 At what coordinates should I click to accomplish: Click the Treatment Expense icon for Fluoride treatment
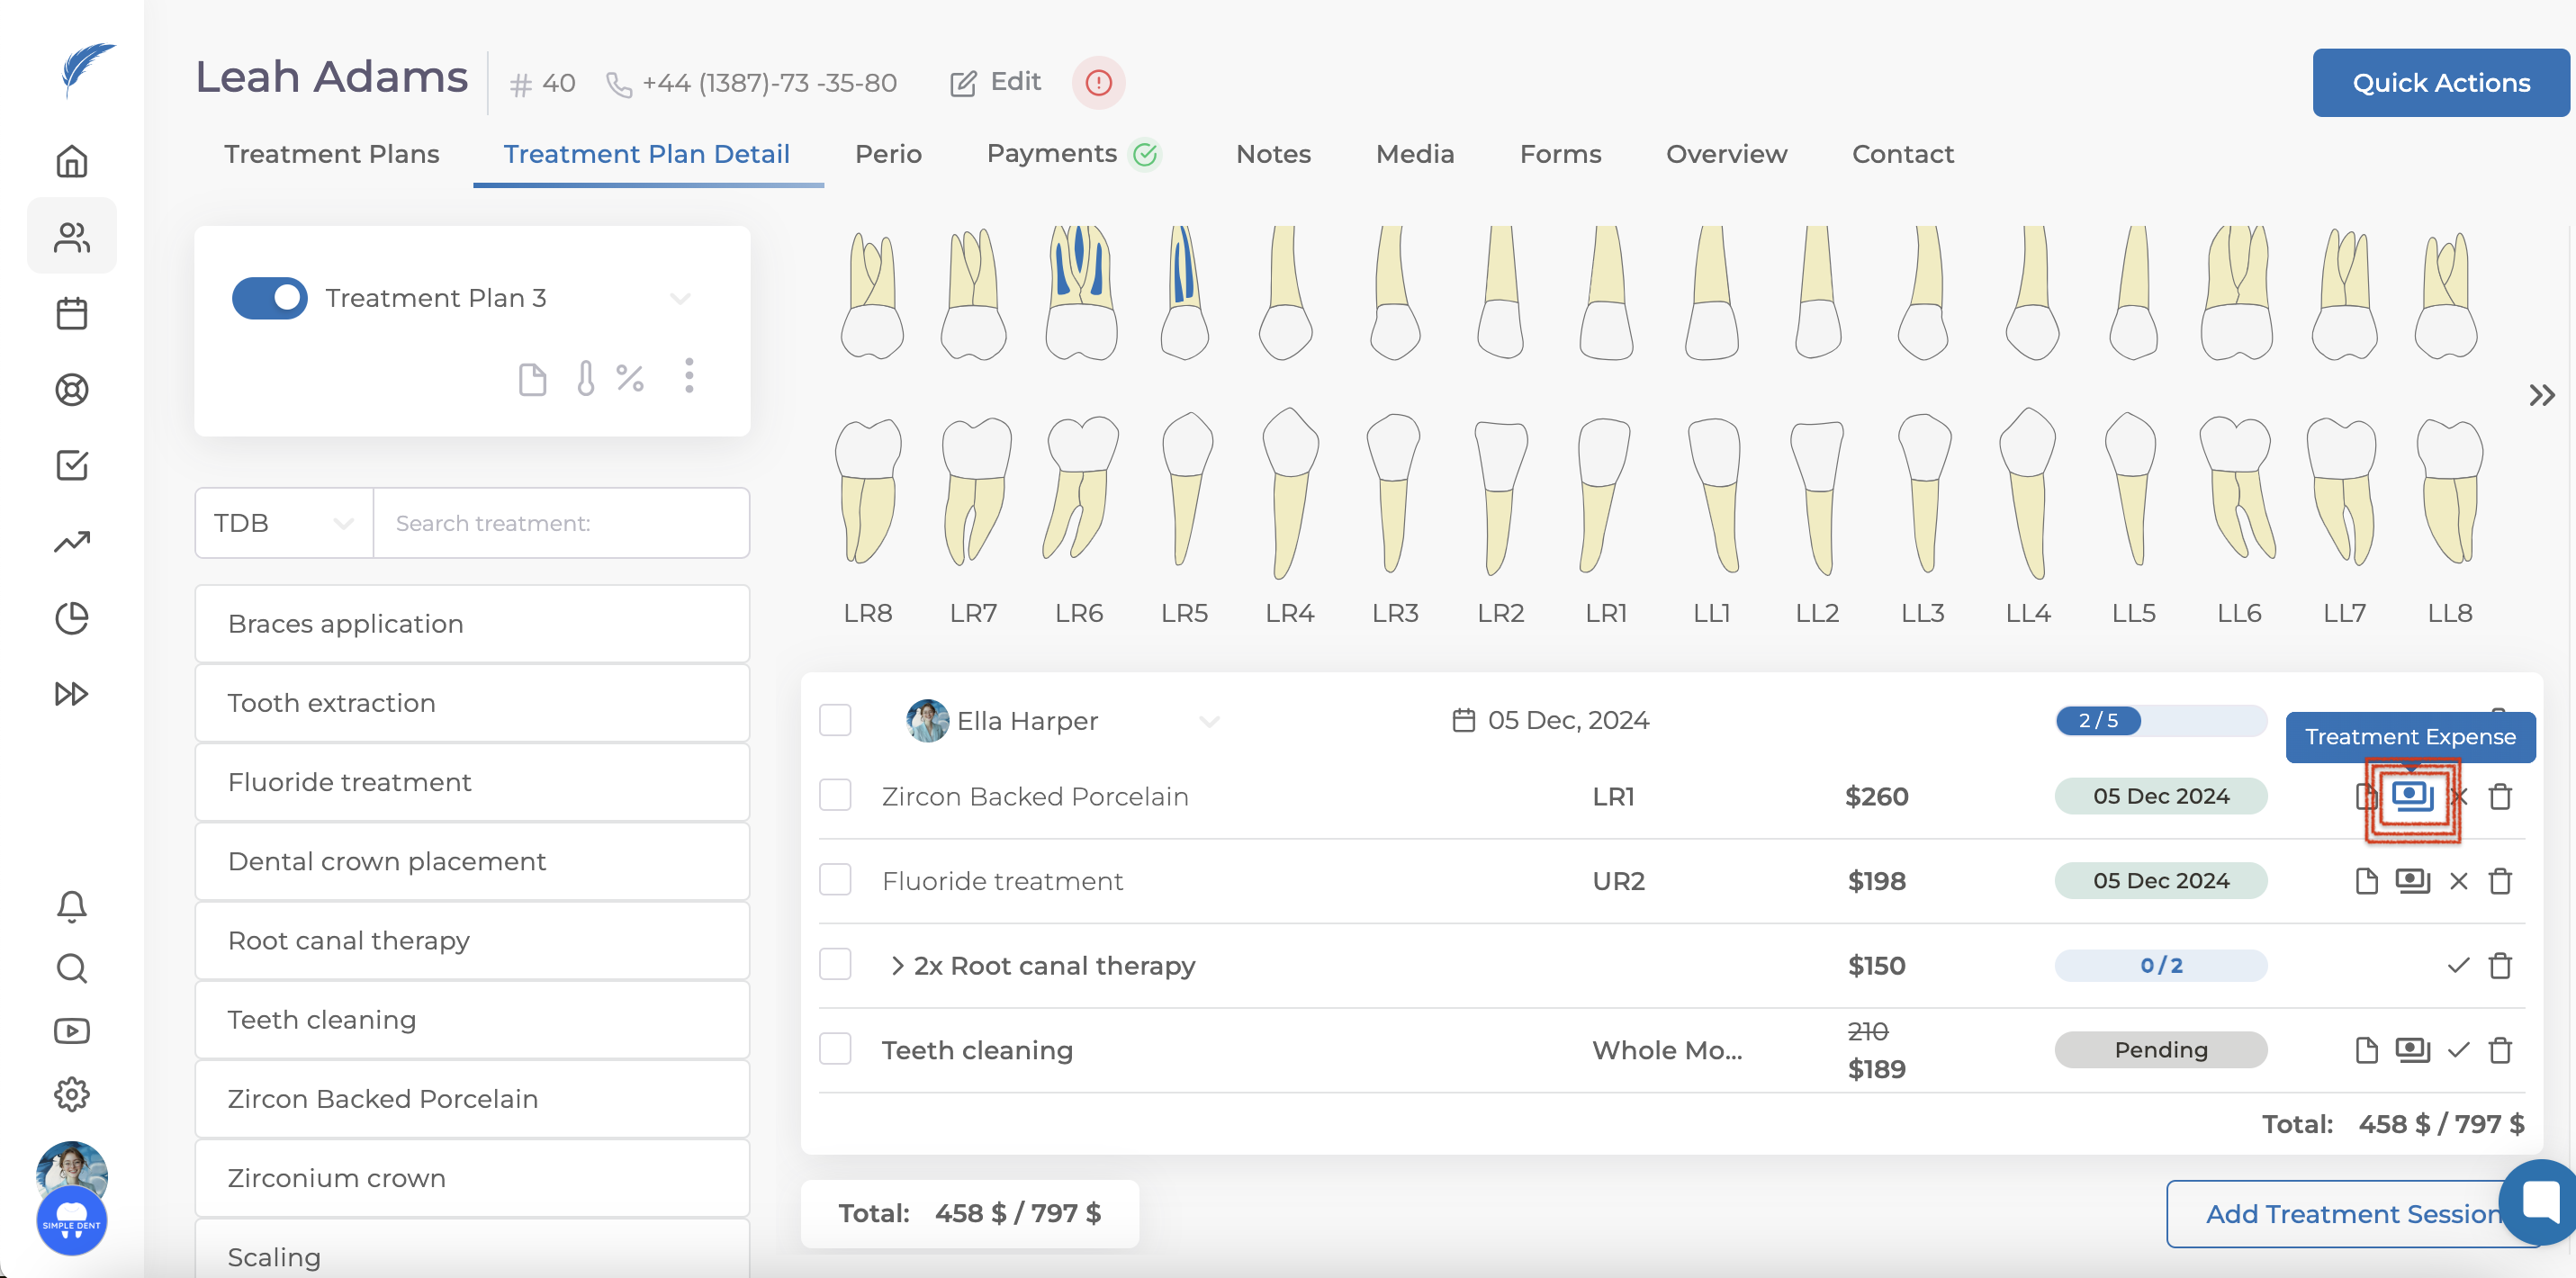pyautogui.click(x=2411, y=881)
